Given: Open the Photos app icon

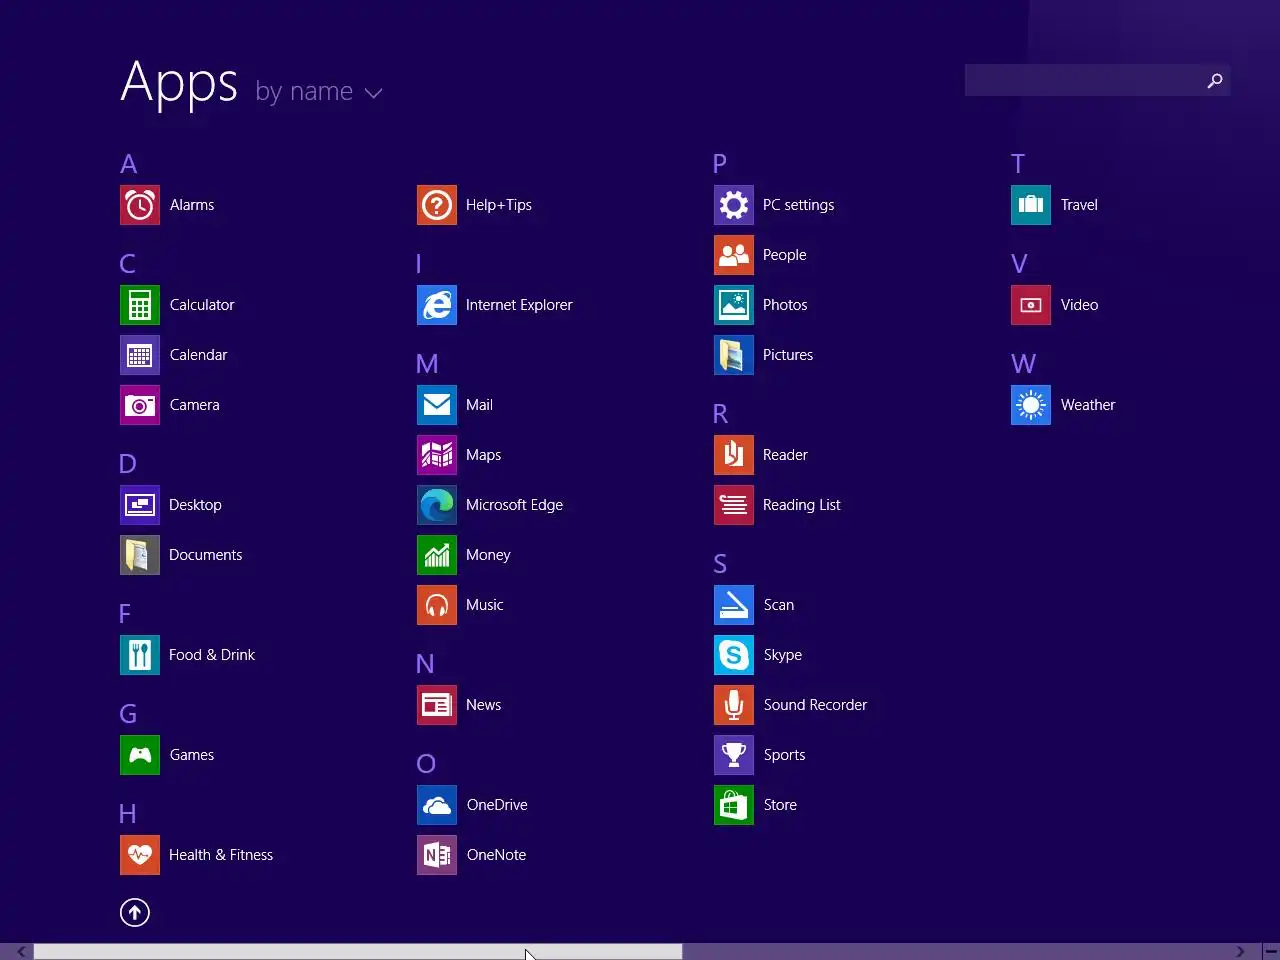Looking at the screenshot, I should pos(734,305).
